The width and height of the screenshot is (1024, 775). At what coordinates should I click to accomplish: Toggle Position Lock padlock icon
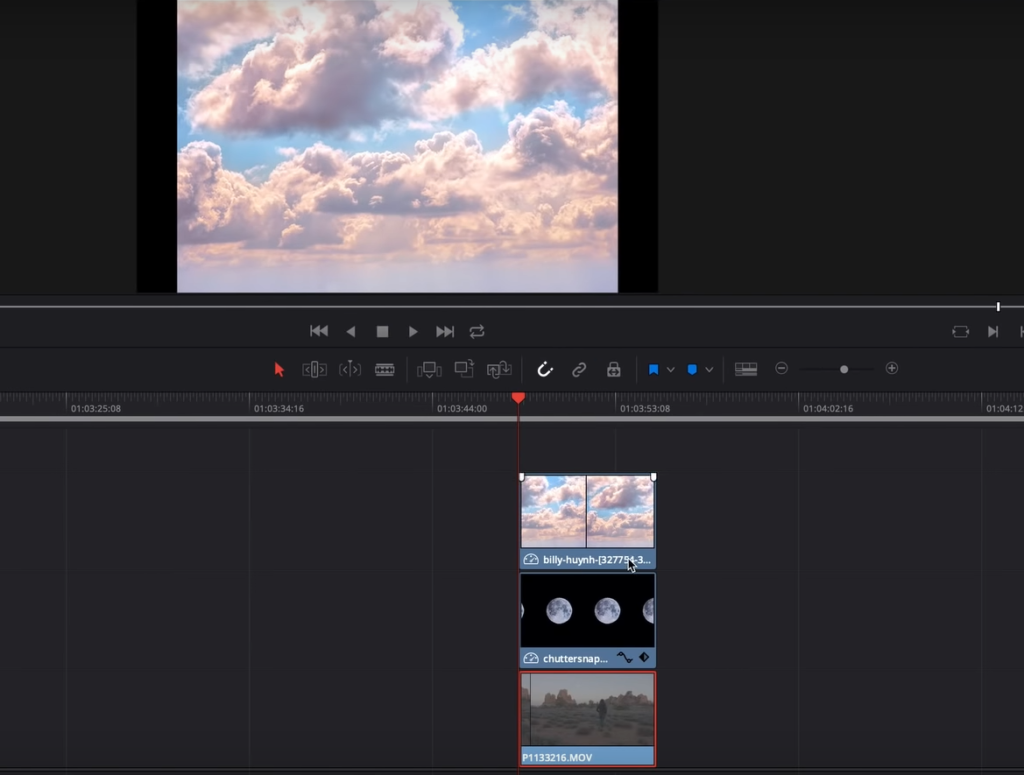point(613,370)
